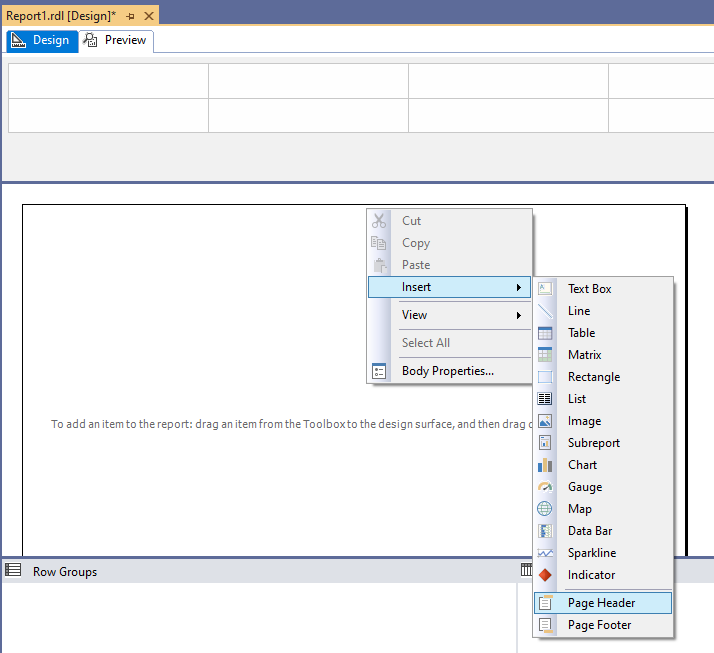Insert a Line item

[603, 311]
